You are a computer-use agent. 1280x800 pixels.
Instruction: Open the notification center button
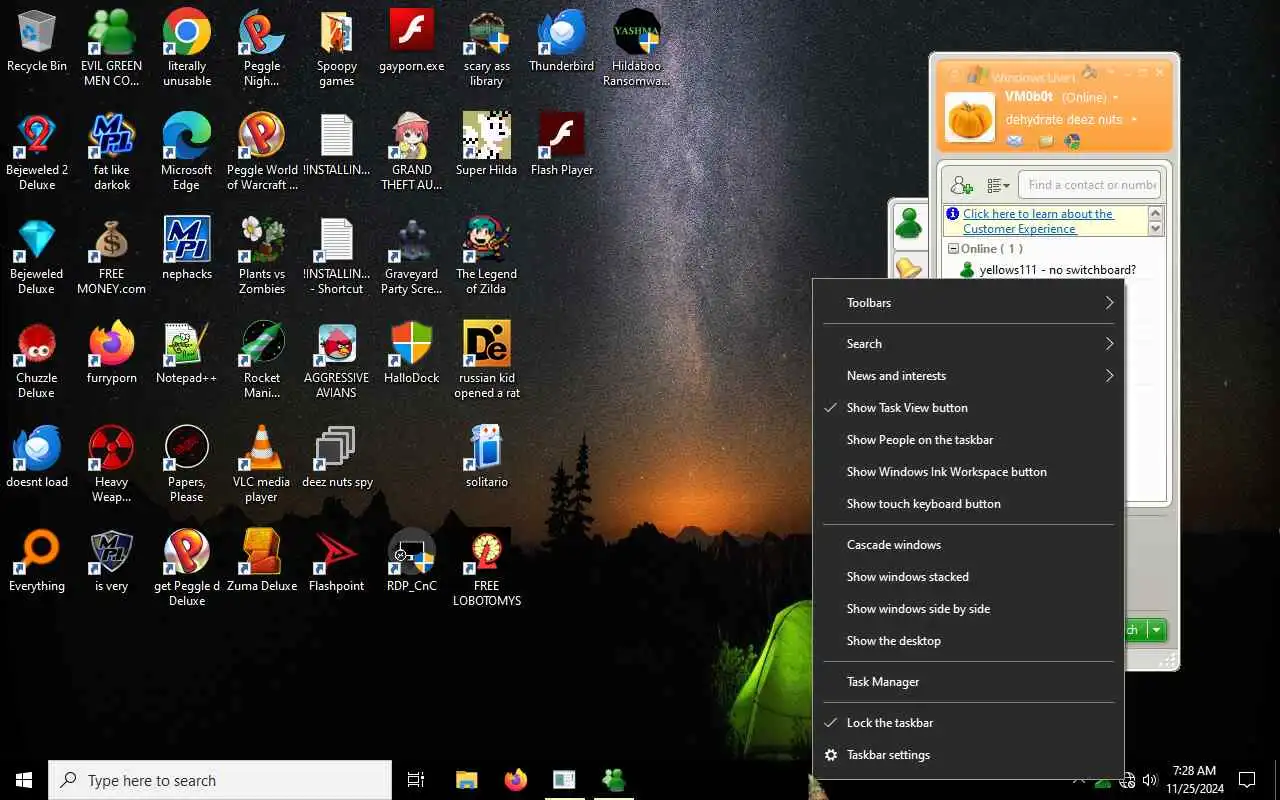[1247, 780]
